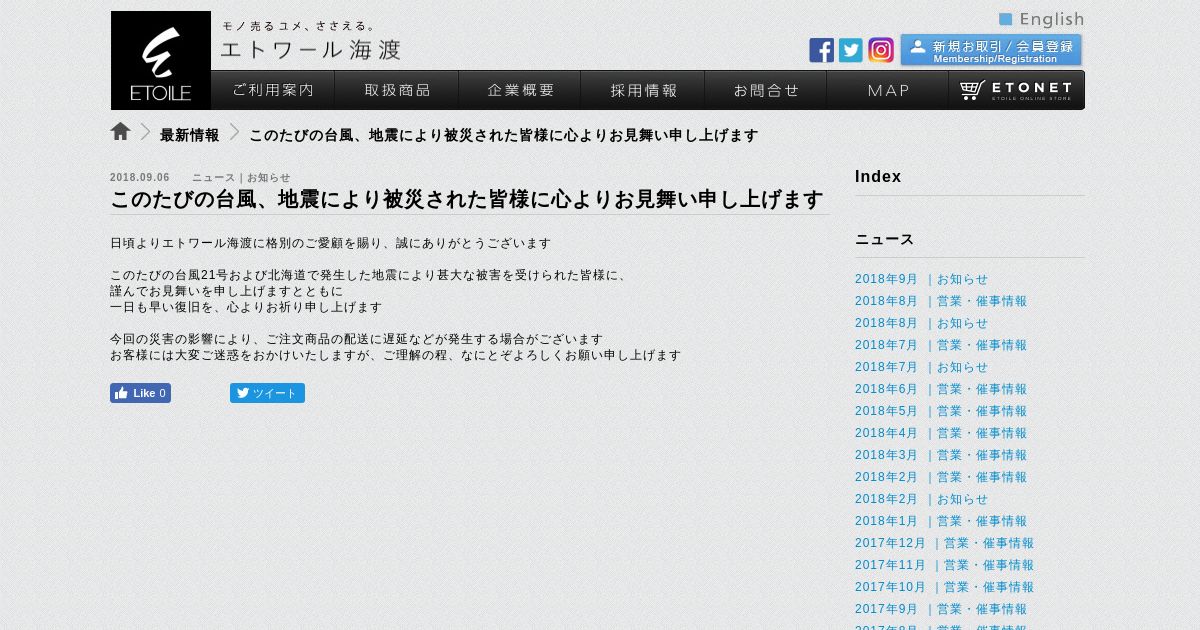
Task: Open the 採用情報 menu
Action: click(x=643, y=90)
